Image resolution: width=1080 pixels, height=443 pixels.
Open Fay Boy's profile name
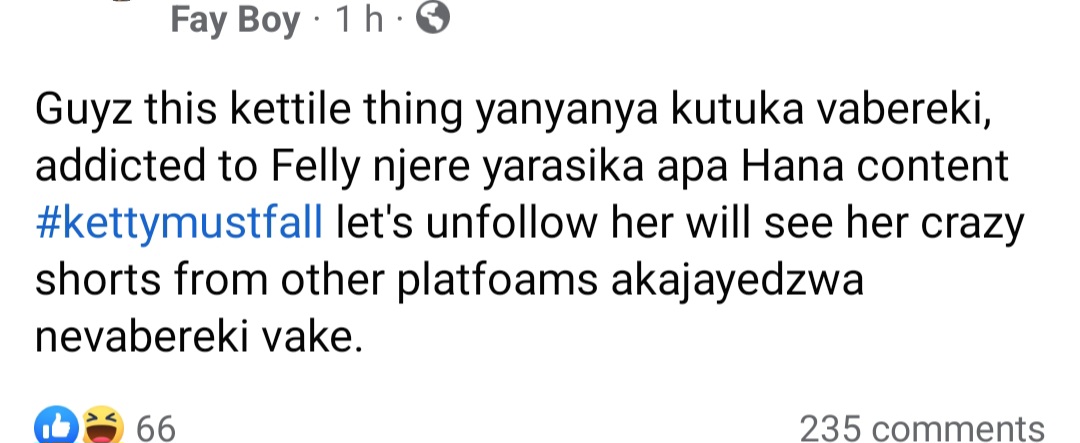pyautogui.click(x=235, y=21)
